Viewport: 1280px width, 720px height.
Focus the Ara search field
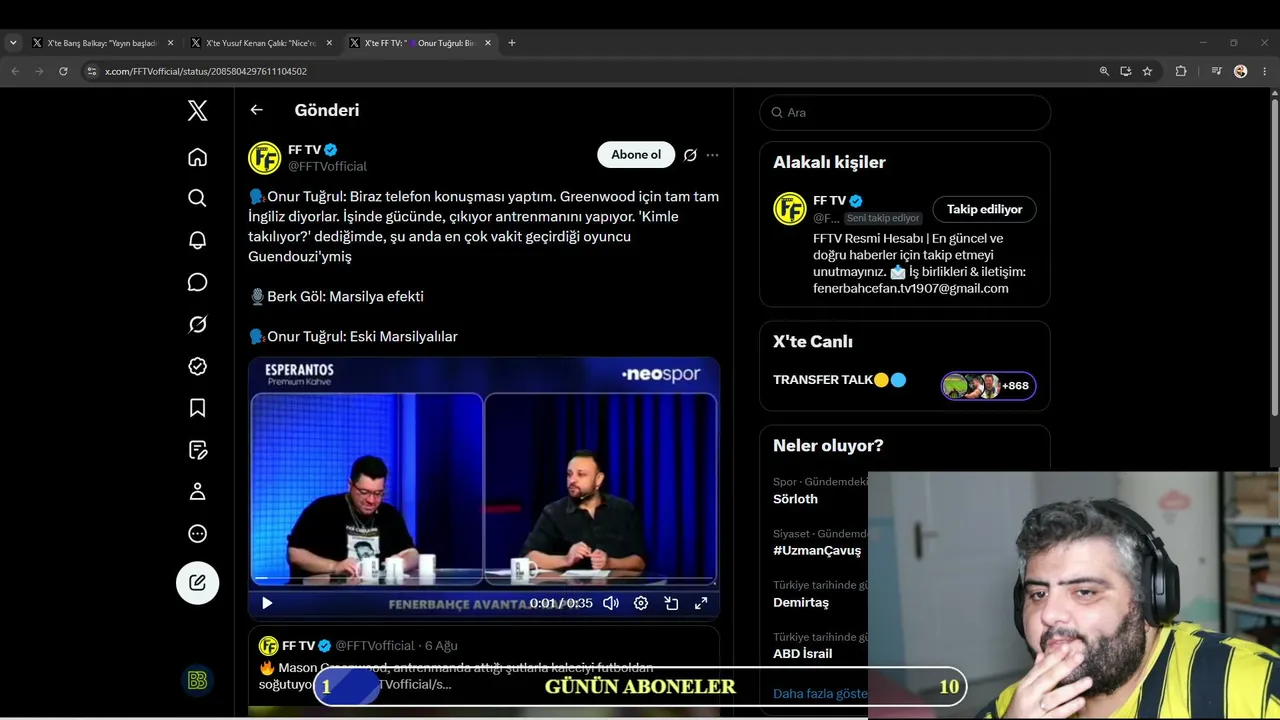tap(905, 112)
